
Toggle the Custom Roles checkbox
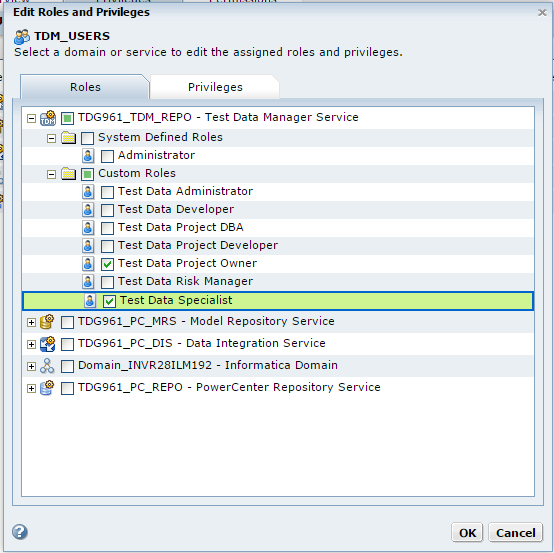[x=87, y=174]
